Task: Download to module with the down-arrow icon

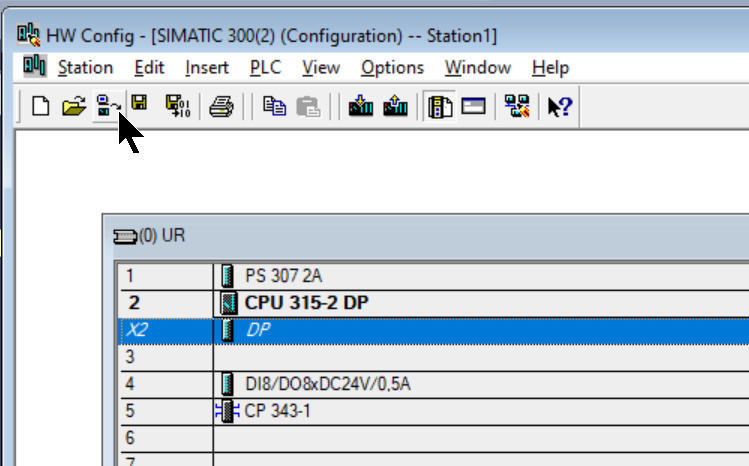Action: pos(361,106)
